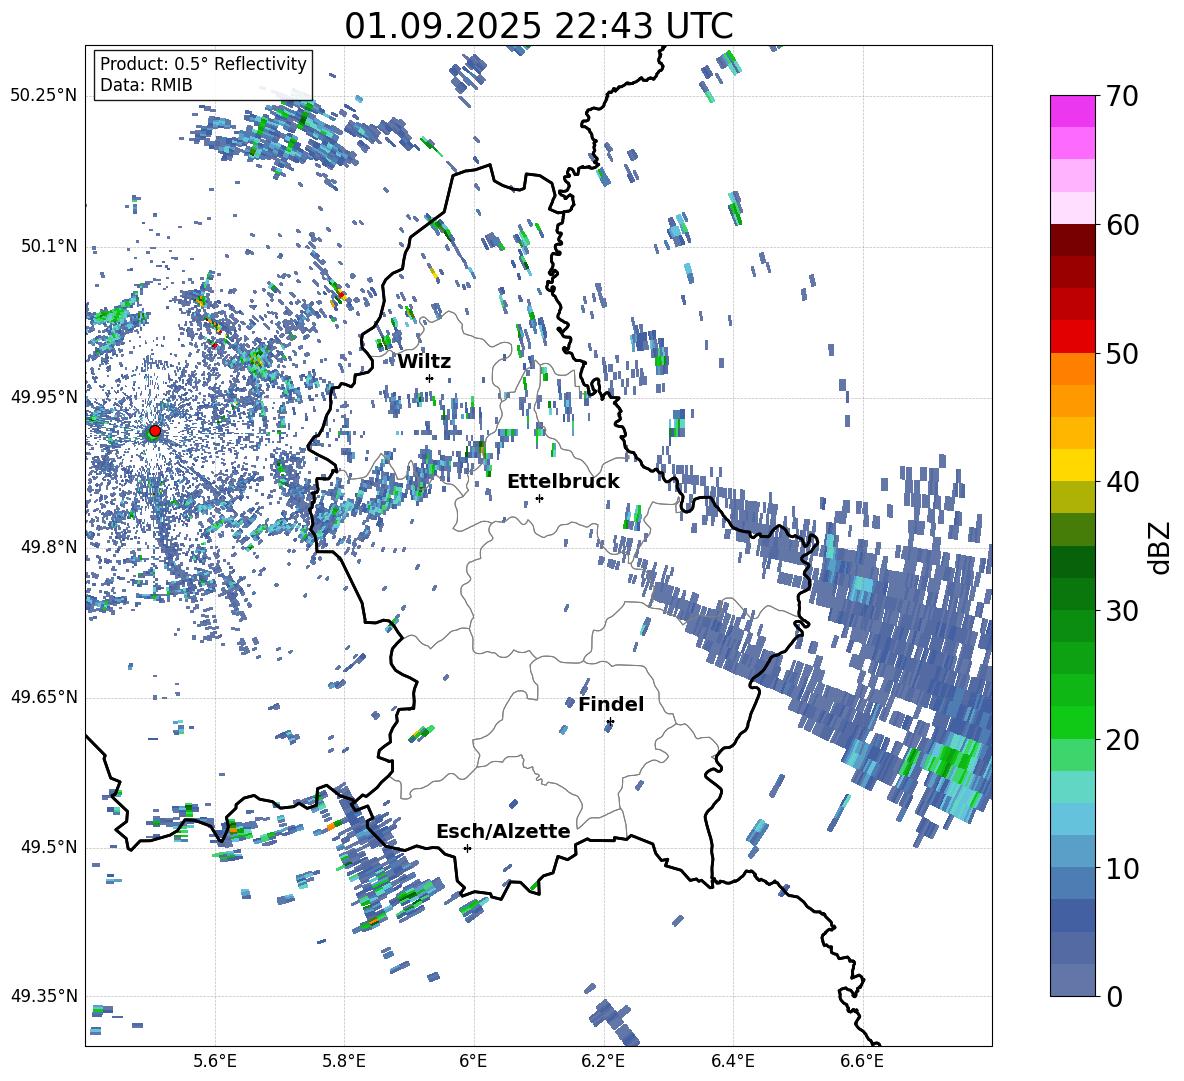Click the colorbar tick label 20
Viewport: 1184px width, 1081px height.
tap(1122, 739)
